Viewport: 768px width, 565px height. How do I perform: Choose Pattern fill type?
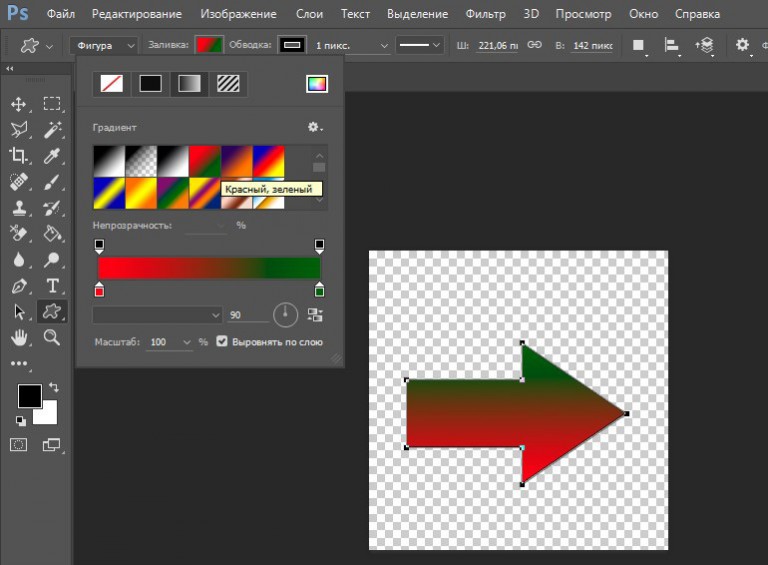click(x=228, y=84)
